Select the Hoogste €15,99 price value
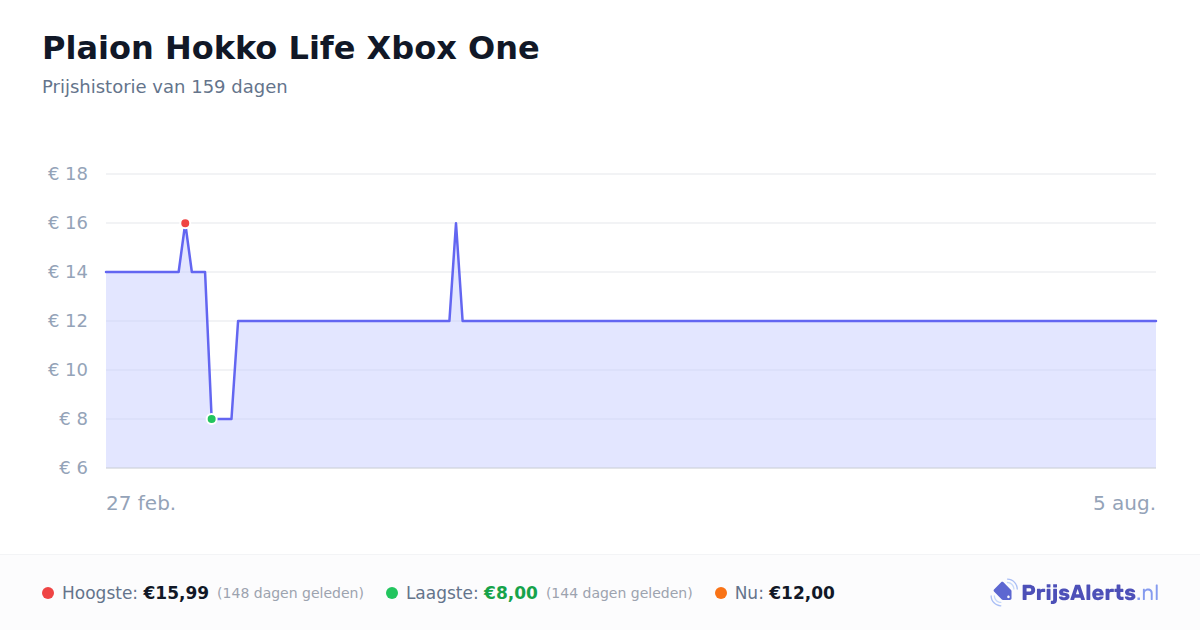Screen dimensions: 1200x630 tap(176, 593)
